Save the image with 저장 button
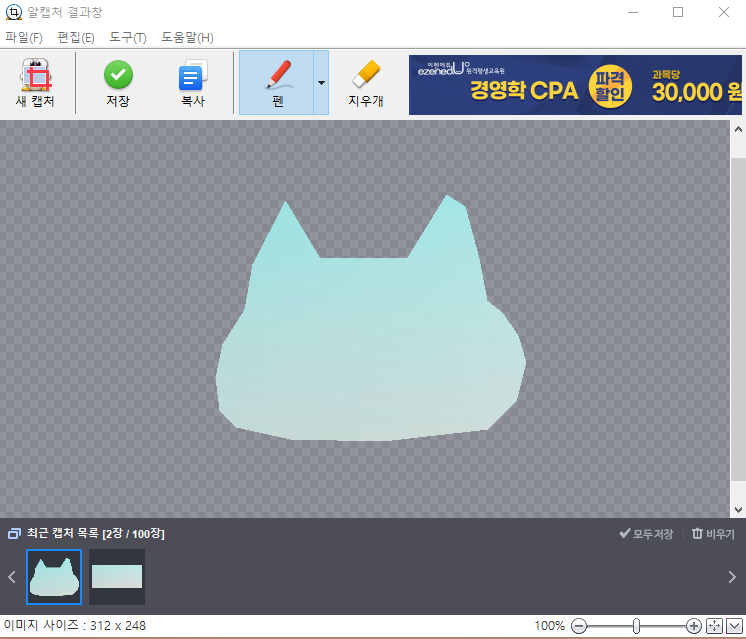Screen dimensions: 746x639 [118, 83]
